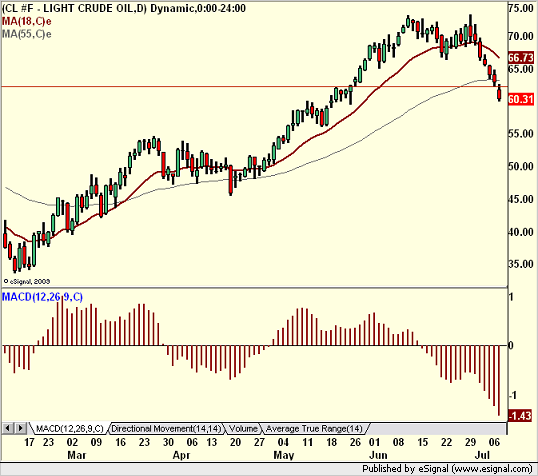Viewport: 538px width, 476px height.
Task: Click the May month label on time axis
Action: click(x=284, y=455)
